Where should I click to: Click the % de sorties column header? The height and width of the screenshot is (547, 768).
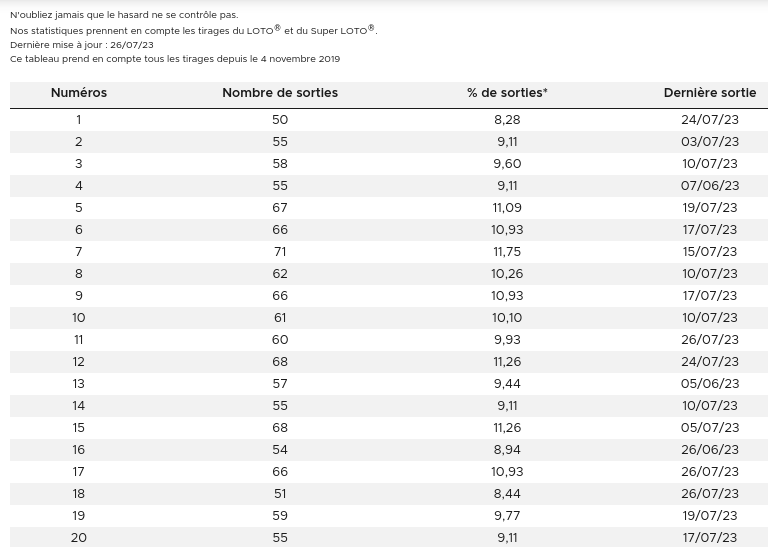click(507, 93)
